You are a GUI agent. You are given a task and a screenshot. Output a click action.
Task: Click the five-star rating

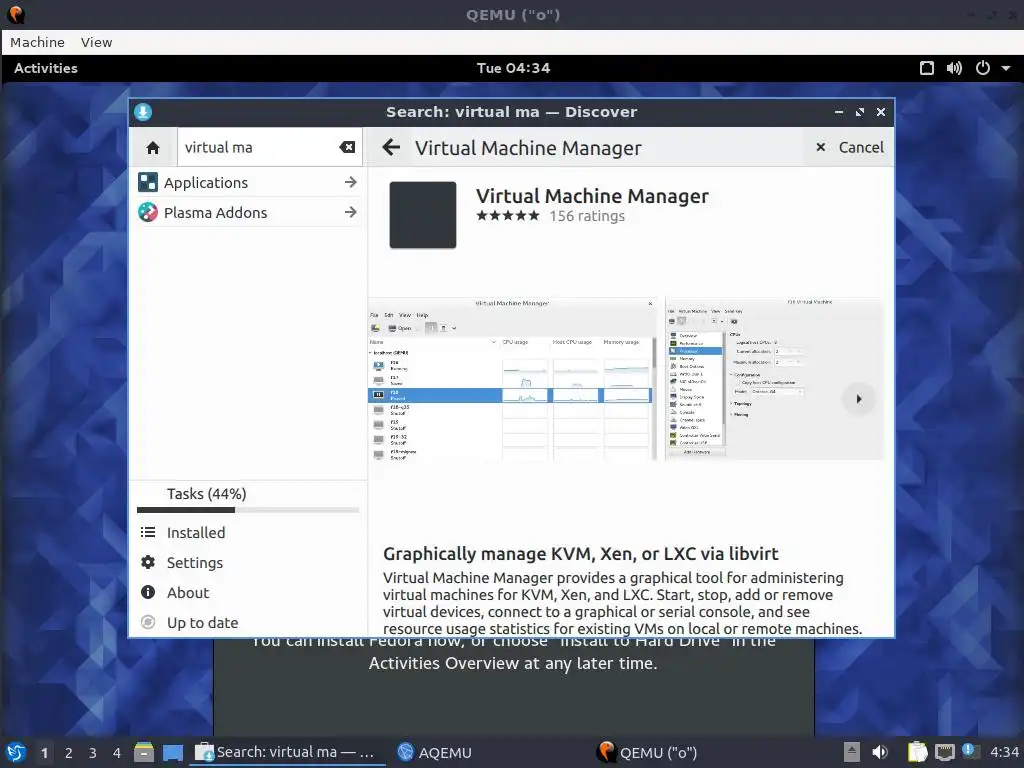click(x=508, y=216)
